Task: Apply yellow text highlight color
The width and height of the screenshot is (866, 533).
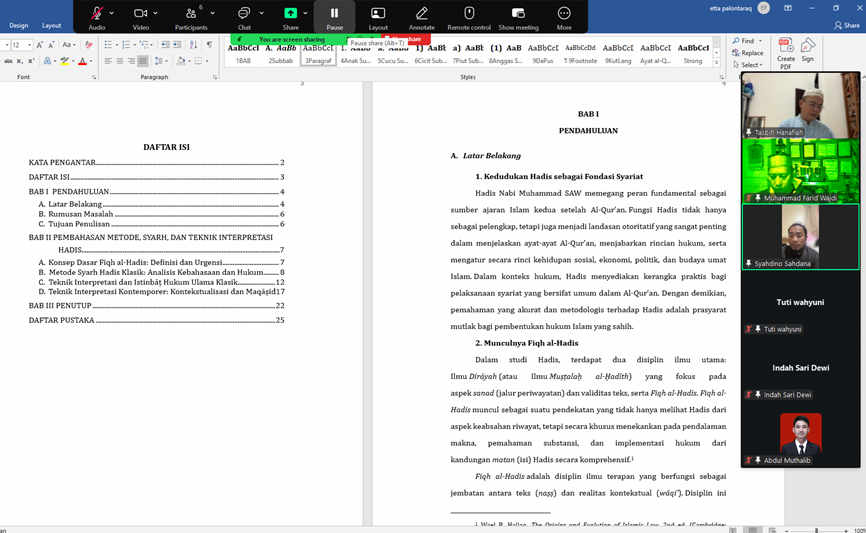Action: pyautogui.click(x=65, y=61)
